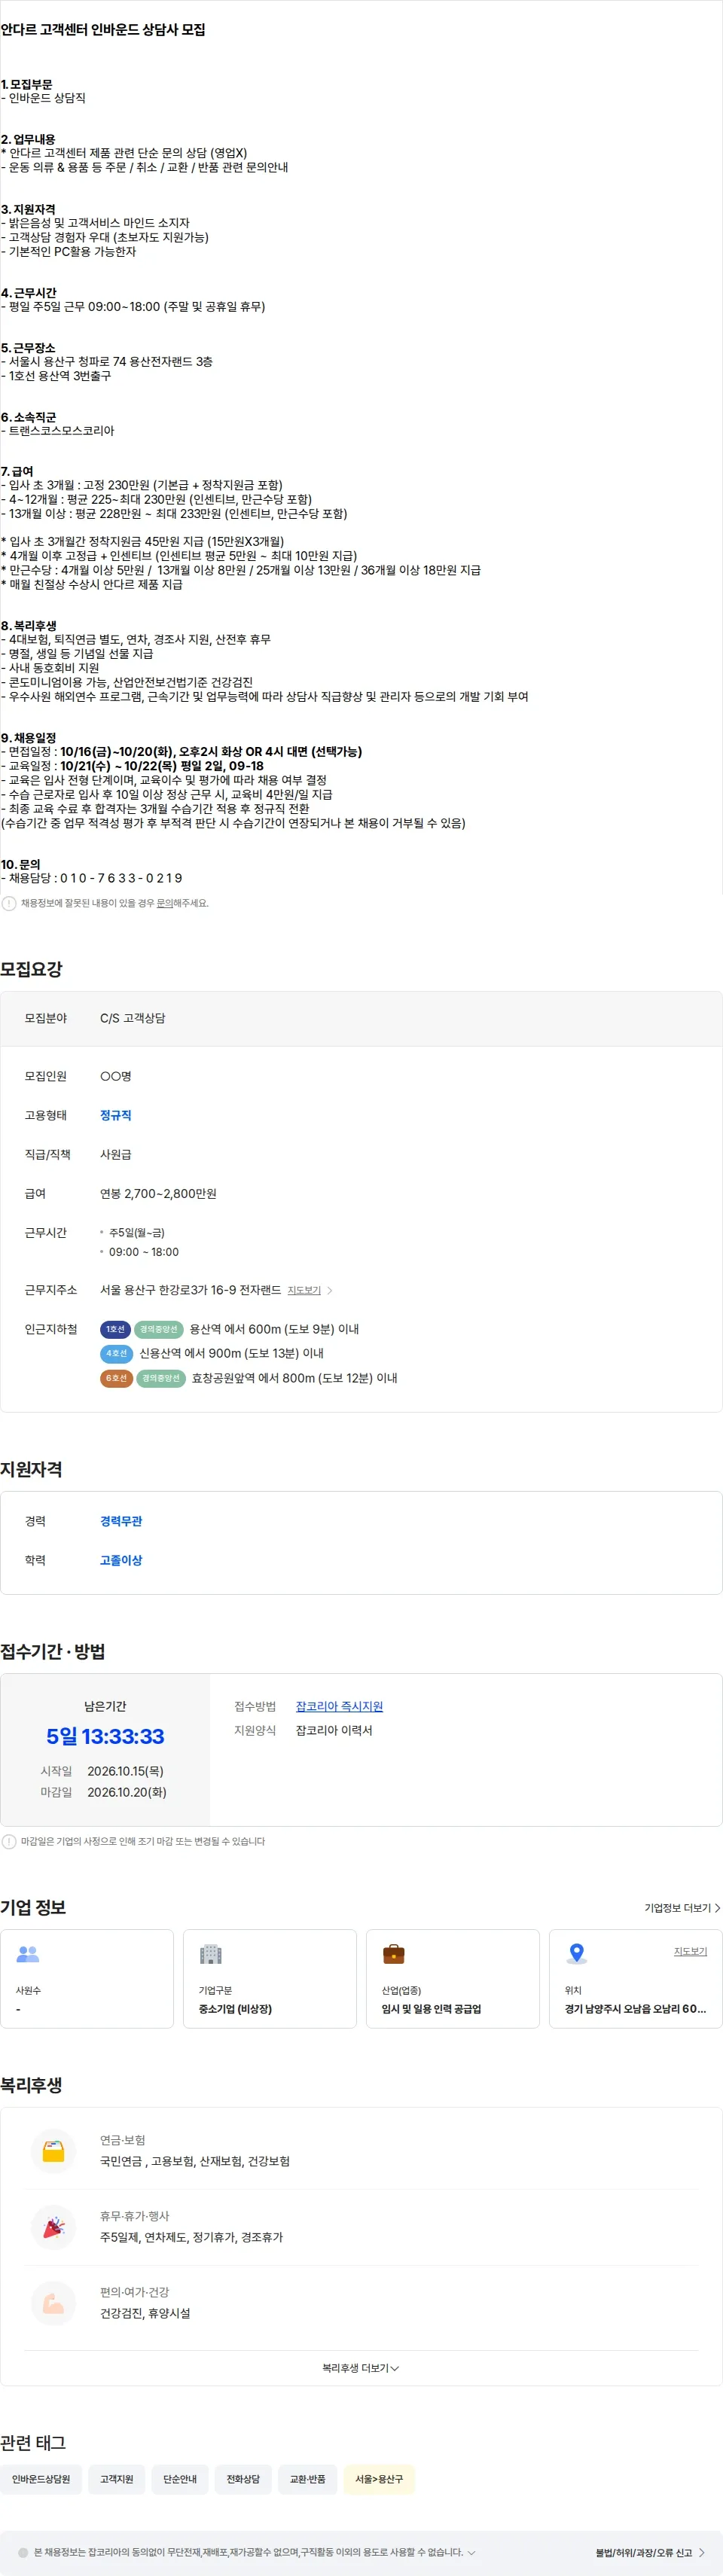Click the 연금·보험 benefit icon
The height and width of the screenshot is (2576, 723).
tap(54, 2151)
